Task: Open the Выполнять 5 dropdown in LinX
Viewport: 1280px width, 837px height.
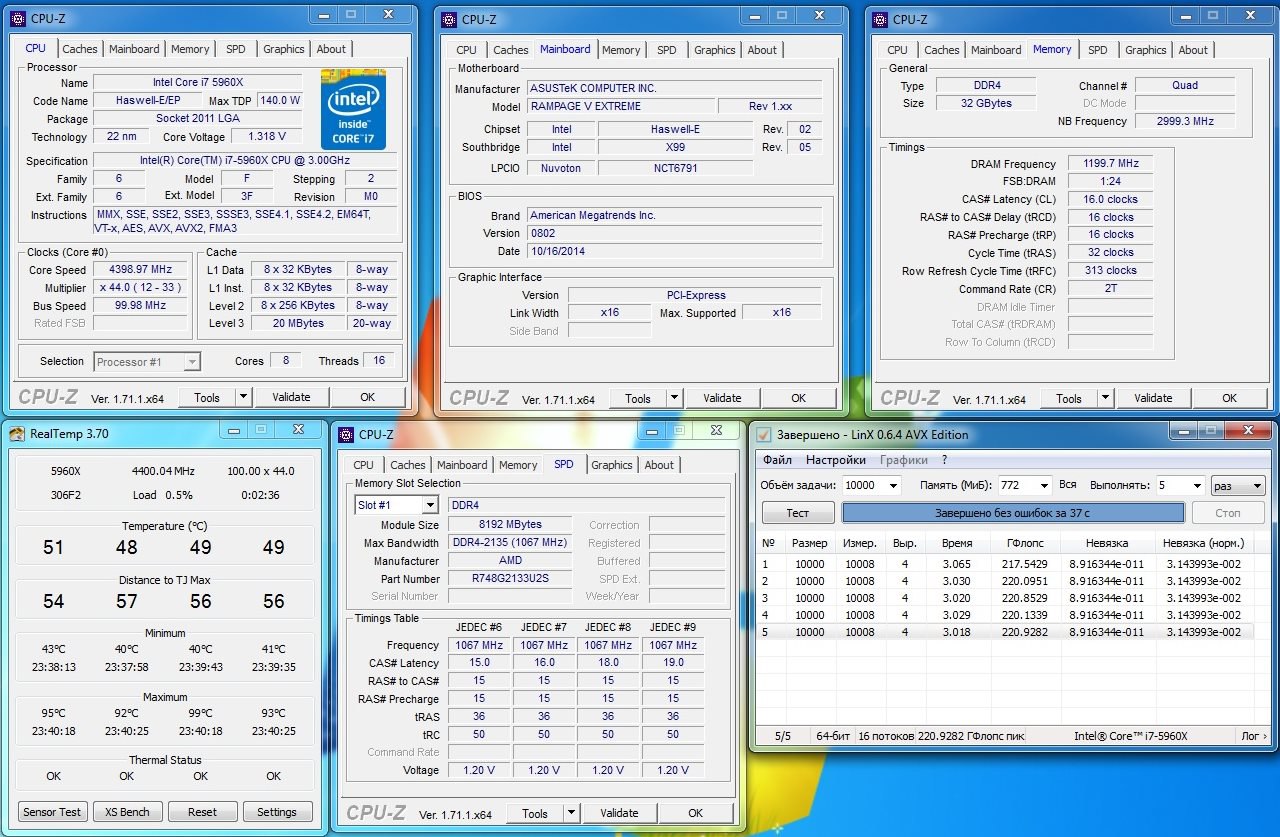Action: pos(1196,485)
